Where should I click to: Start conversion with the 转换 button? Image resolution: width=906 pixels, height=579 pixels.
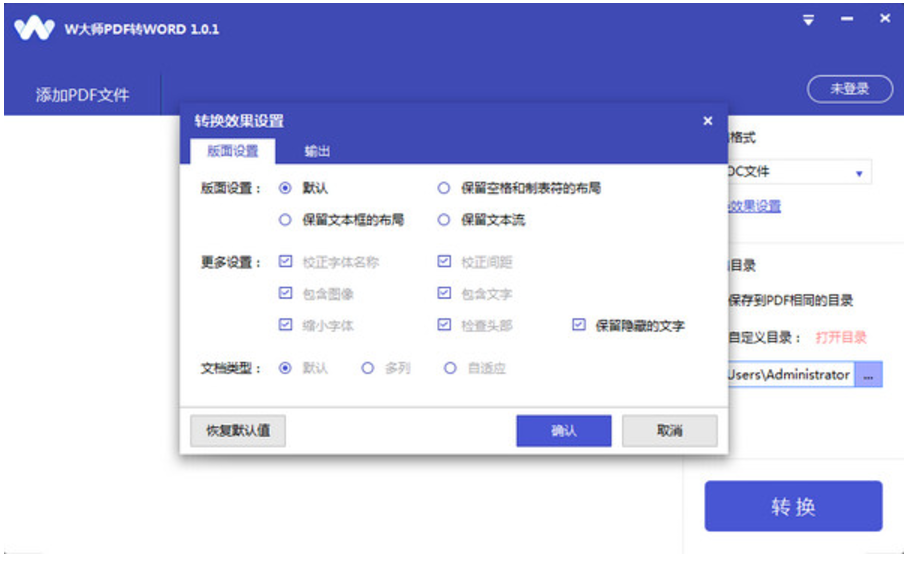click(794, 506)
